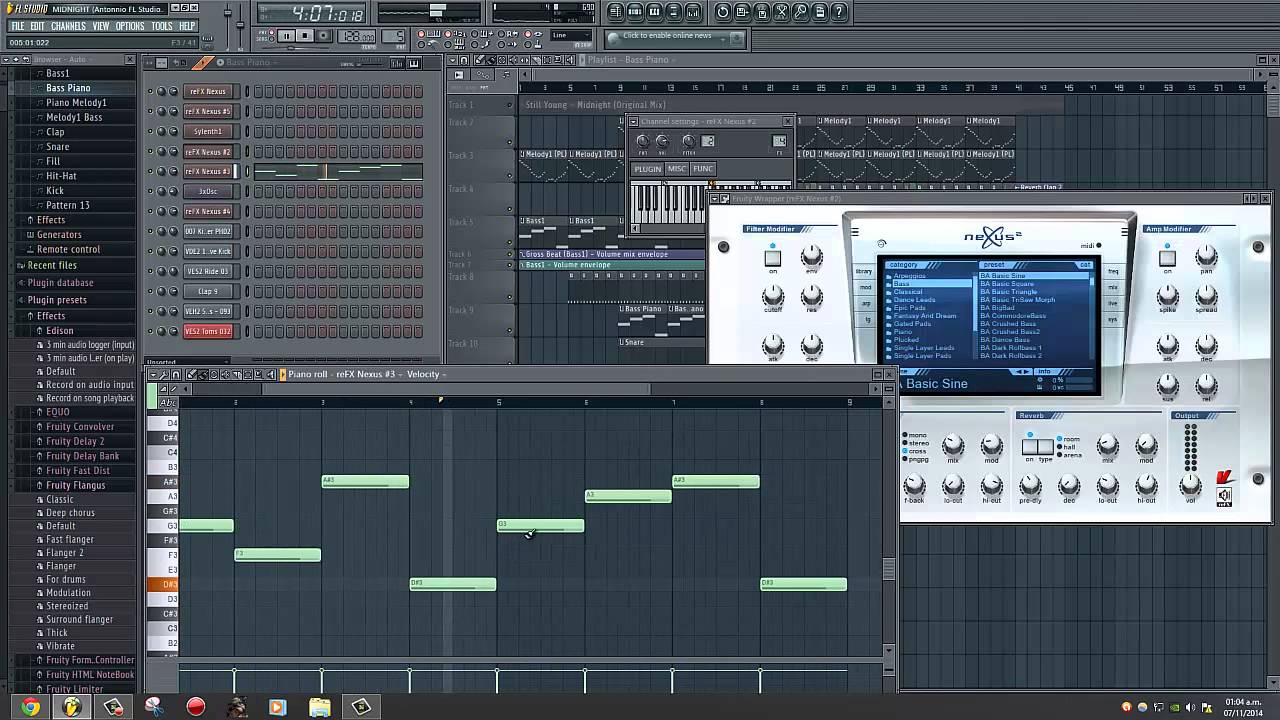1280x720 pixels.
Task: Click Nexus speaker icon near output
Action: pyautogui.click(x=1224, y=495)
